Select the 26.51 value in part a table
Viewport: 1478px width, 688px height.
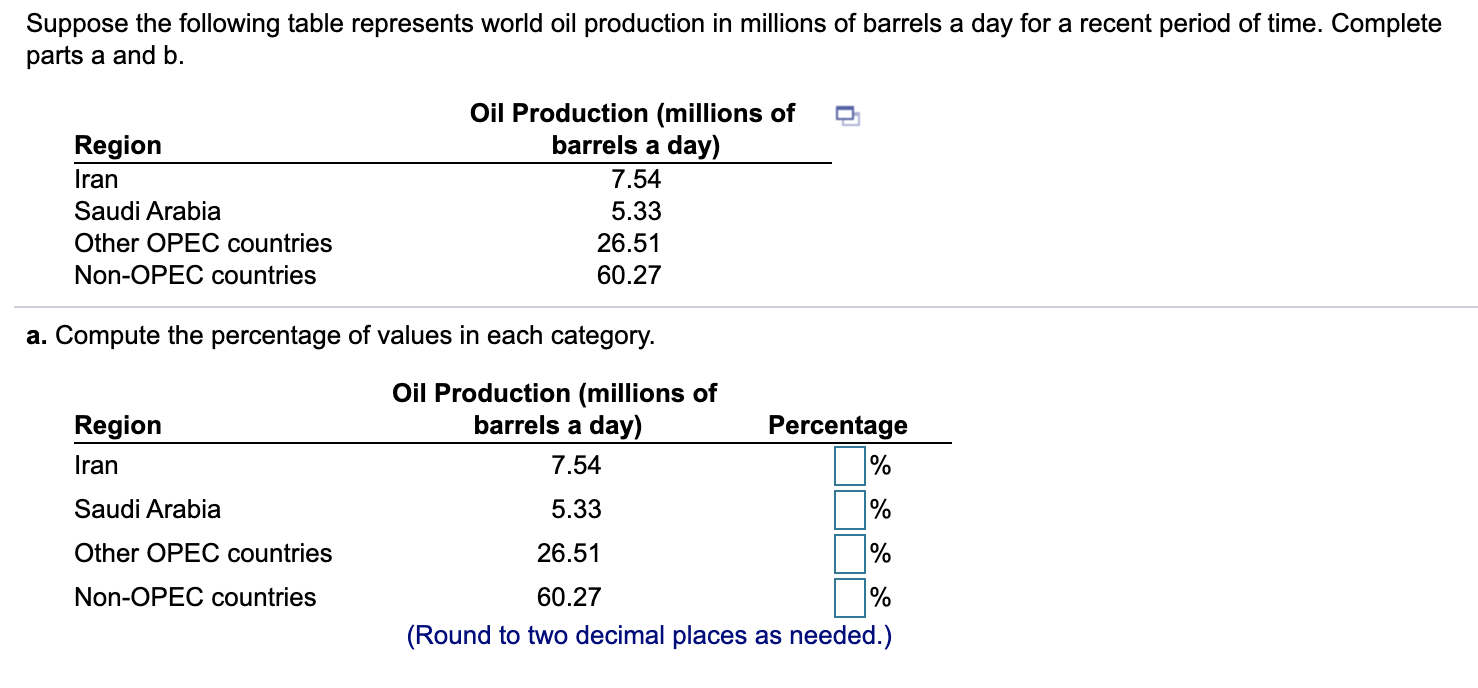(569, 553)
